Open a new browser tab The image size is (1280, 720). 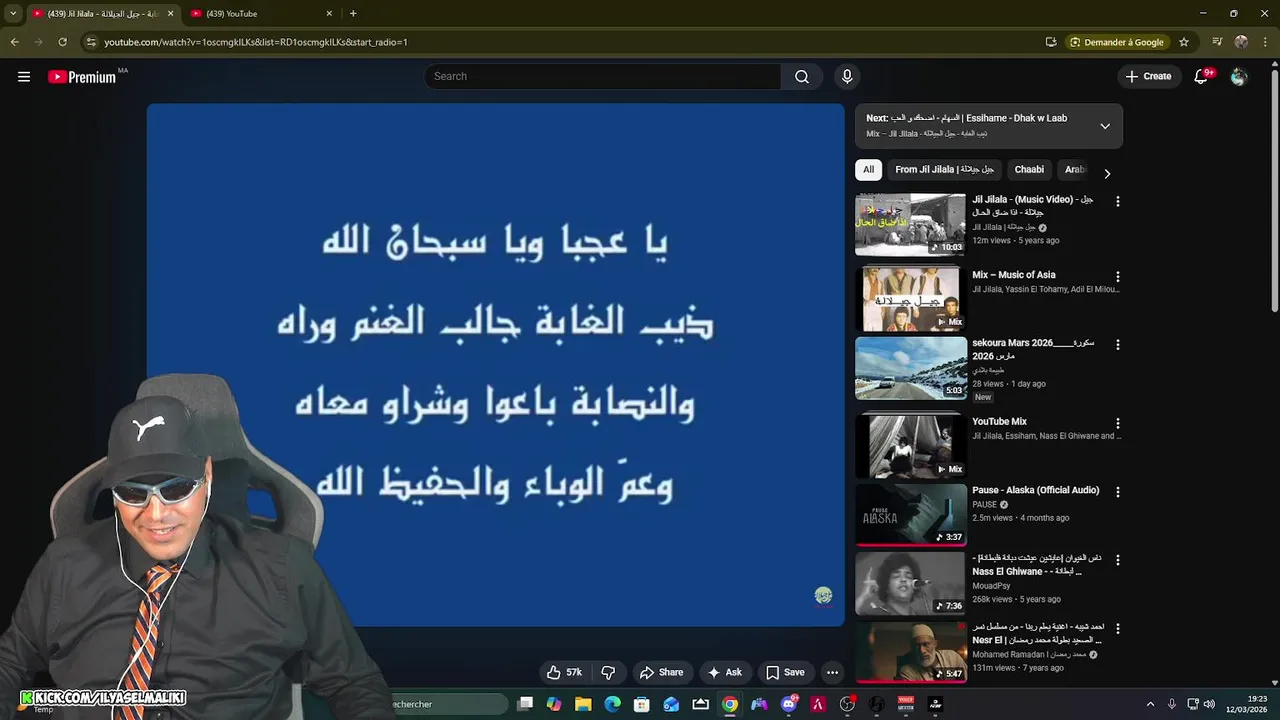click(353, 14)
